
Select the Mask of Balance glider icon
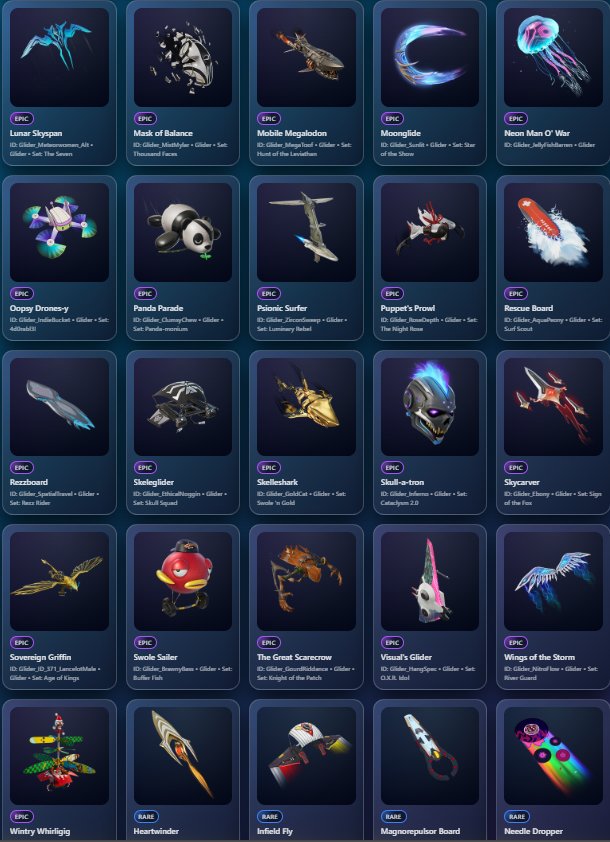183,57
